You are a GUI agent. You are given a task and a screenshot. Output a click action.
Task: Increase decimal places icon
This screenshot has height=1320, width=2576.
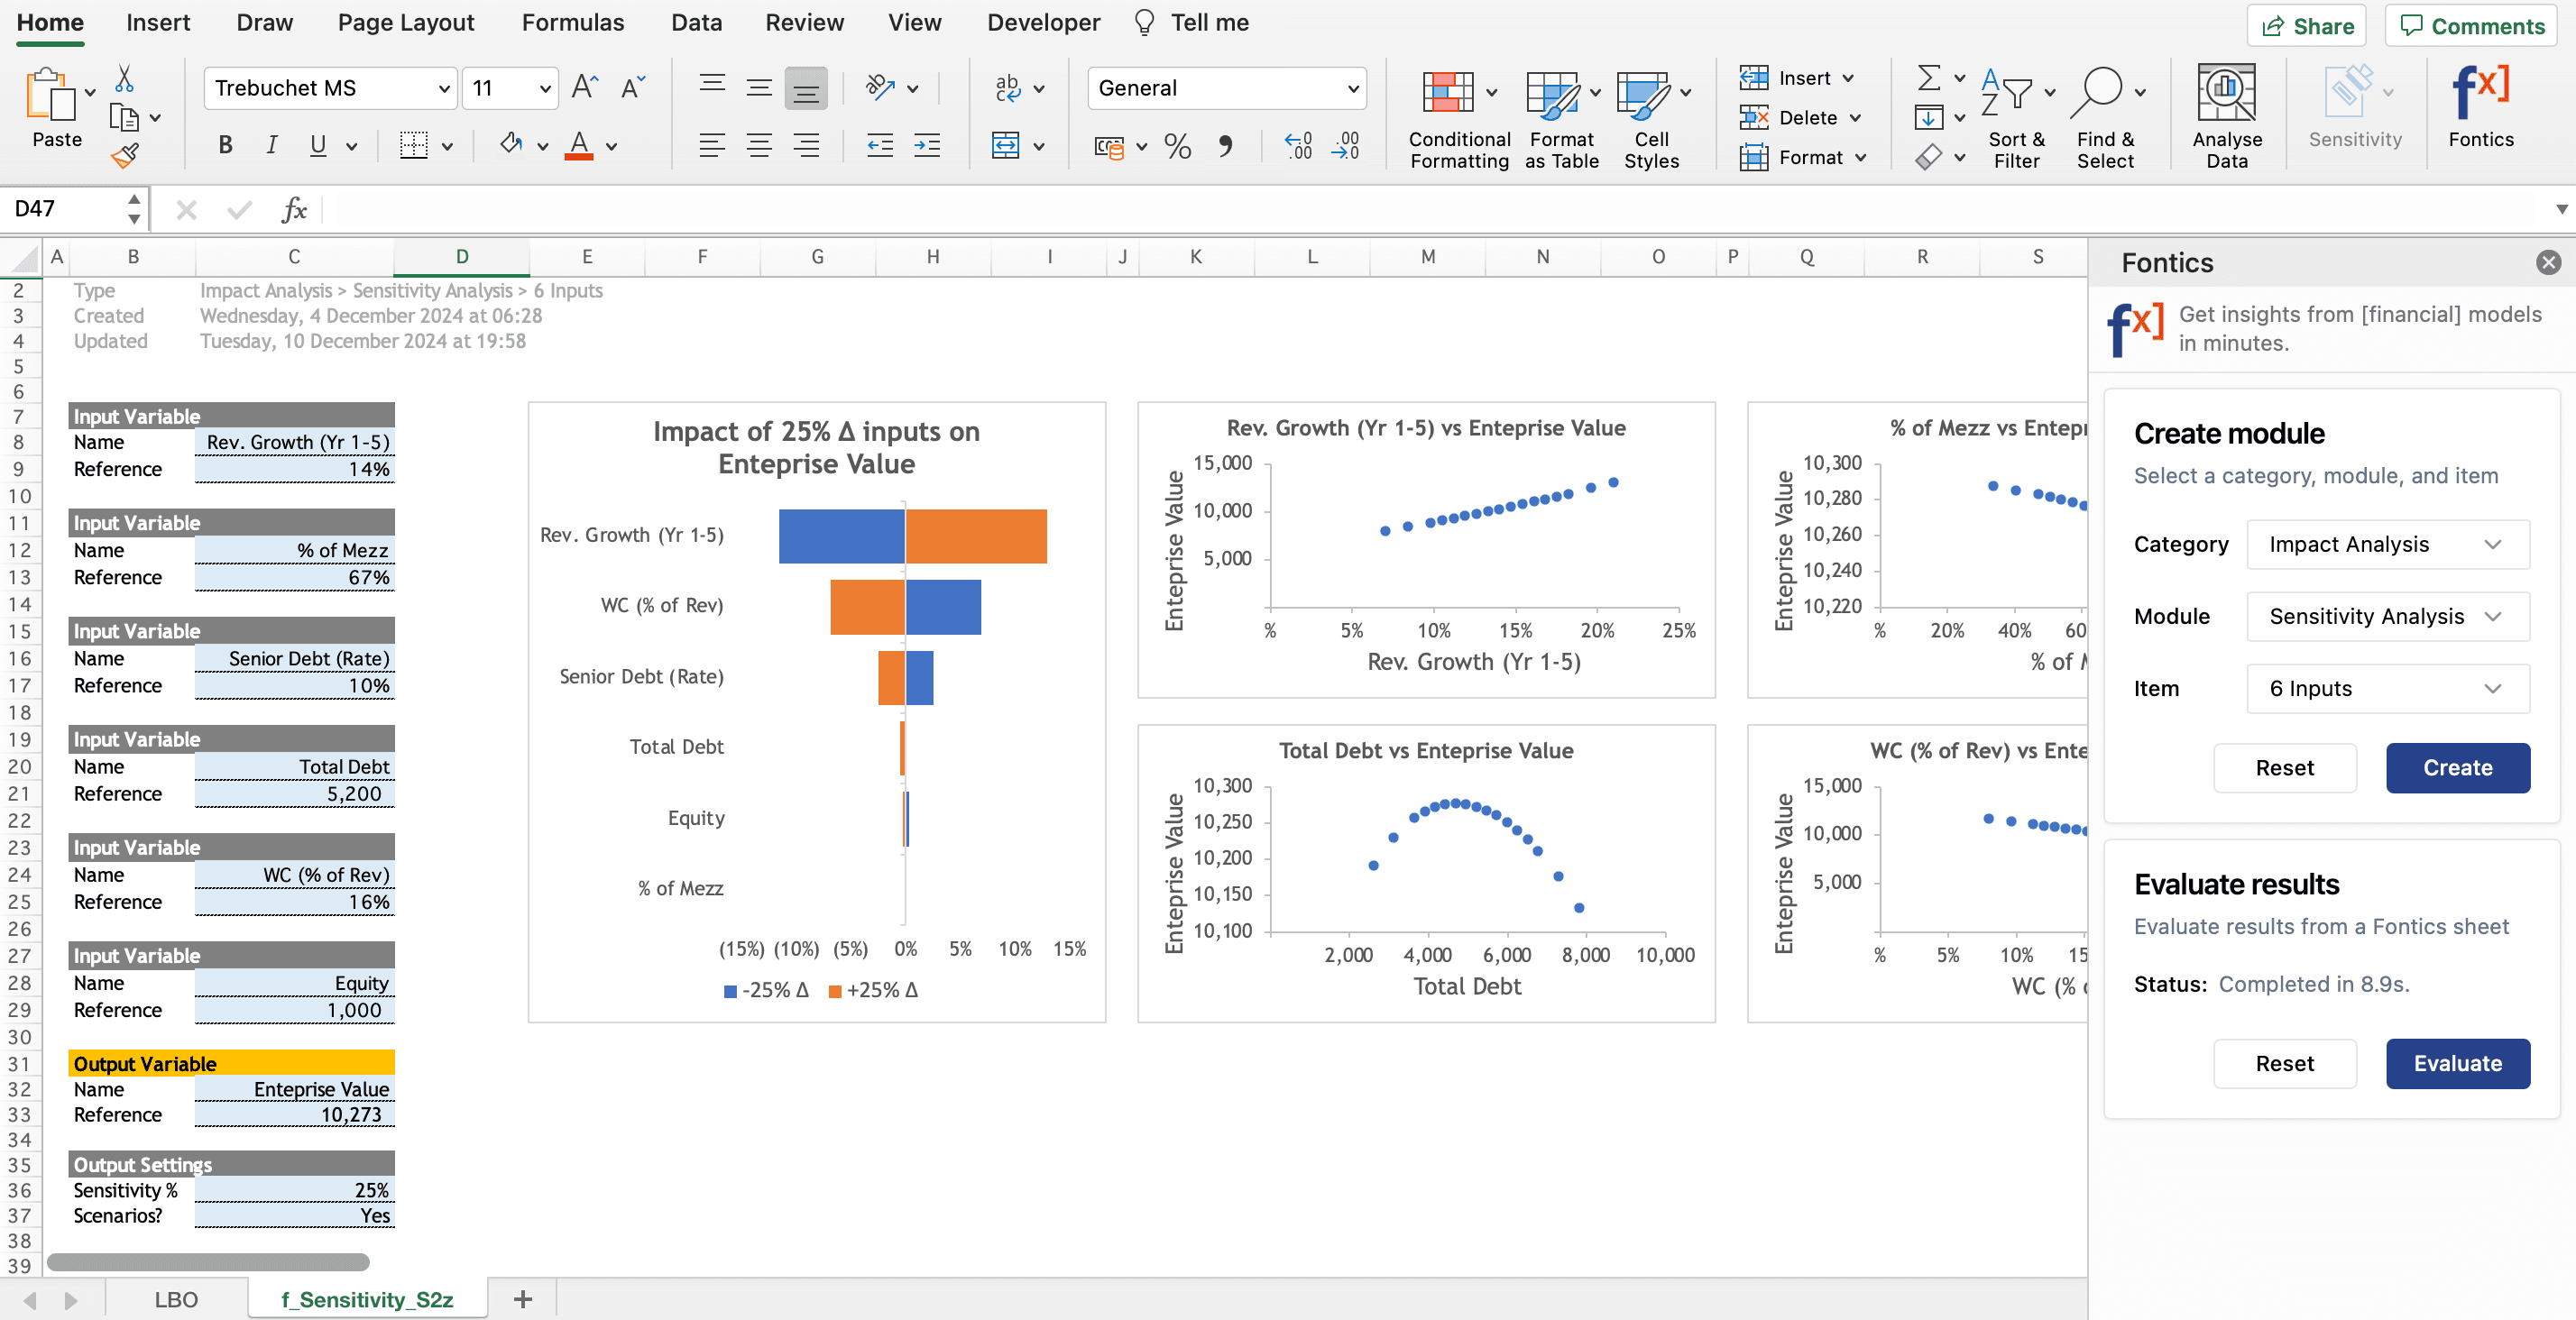tap(1298, 146)
